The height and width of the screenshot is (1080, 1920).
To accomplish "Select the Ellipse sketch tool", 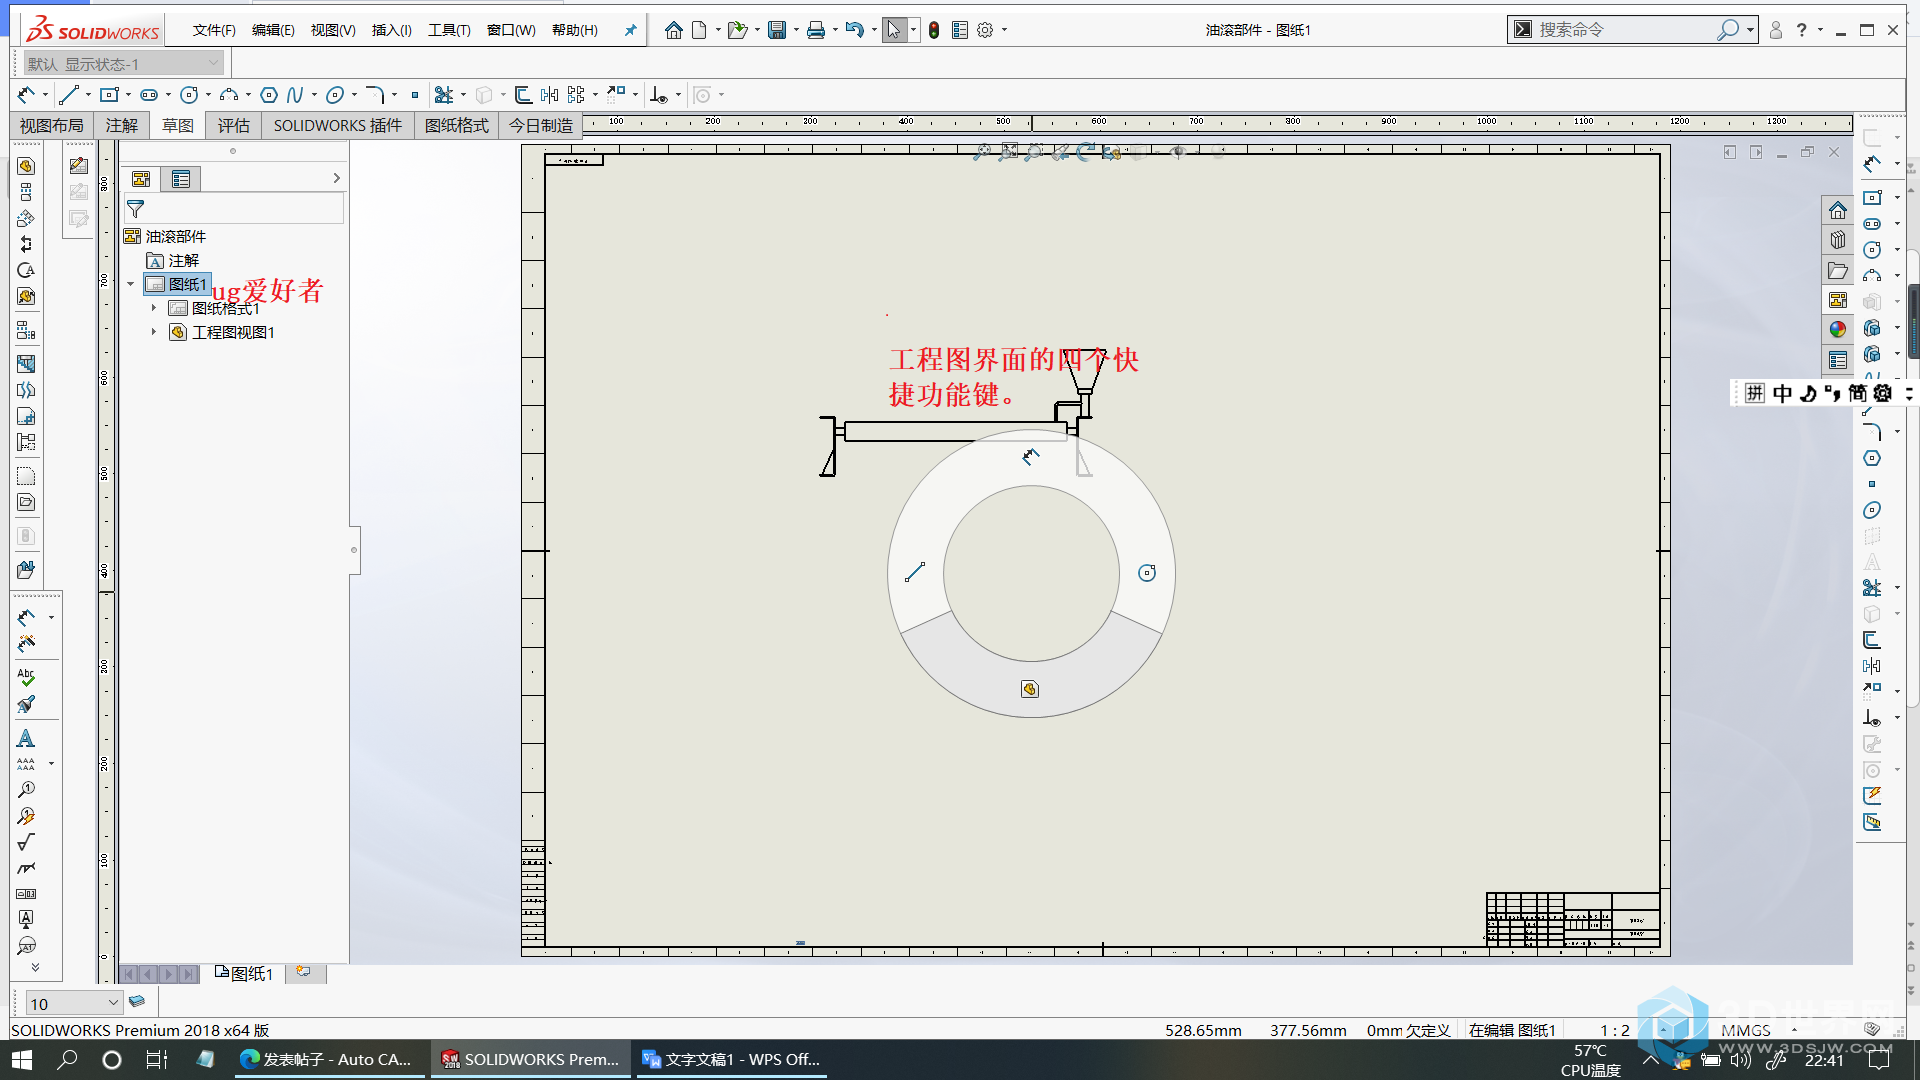I will click(x=335, y=95).
